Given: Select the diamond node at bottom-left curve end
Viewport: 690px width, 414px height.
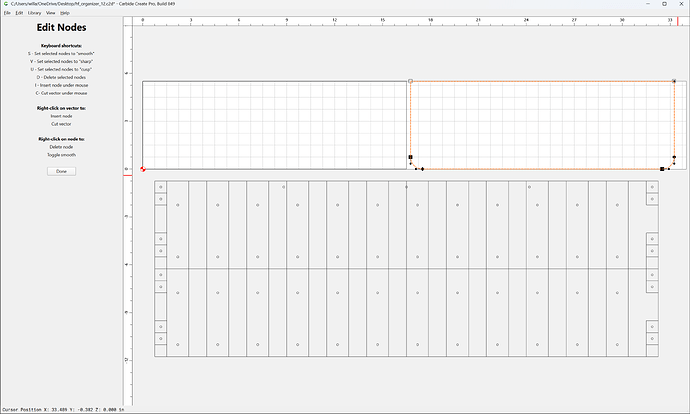Looking at the screenshot, I should point(422,169).
